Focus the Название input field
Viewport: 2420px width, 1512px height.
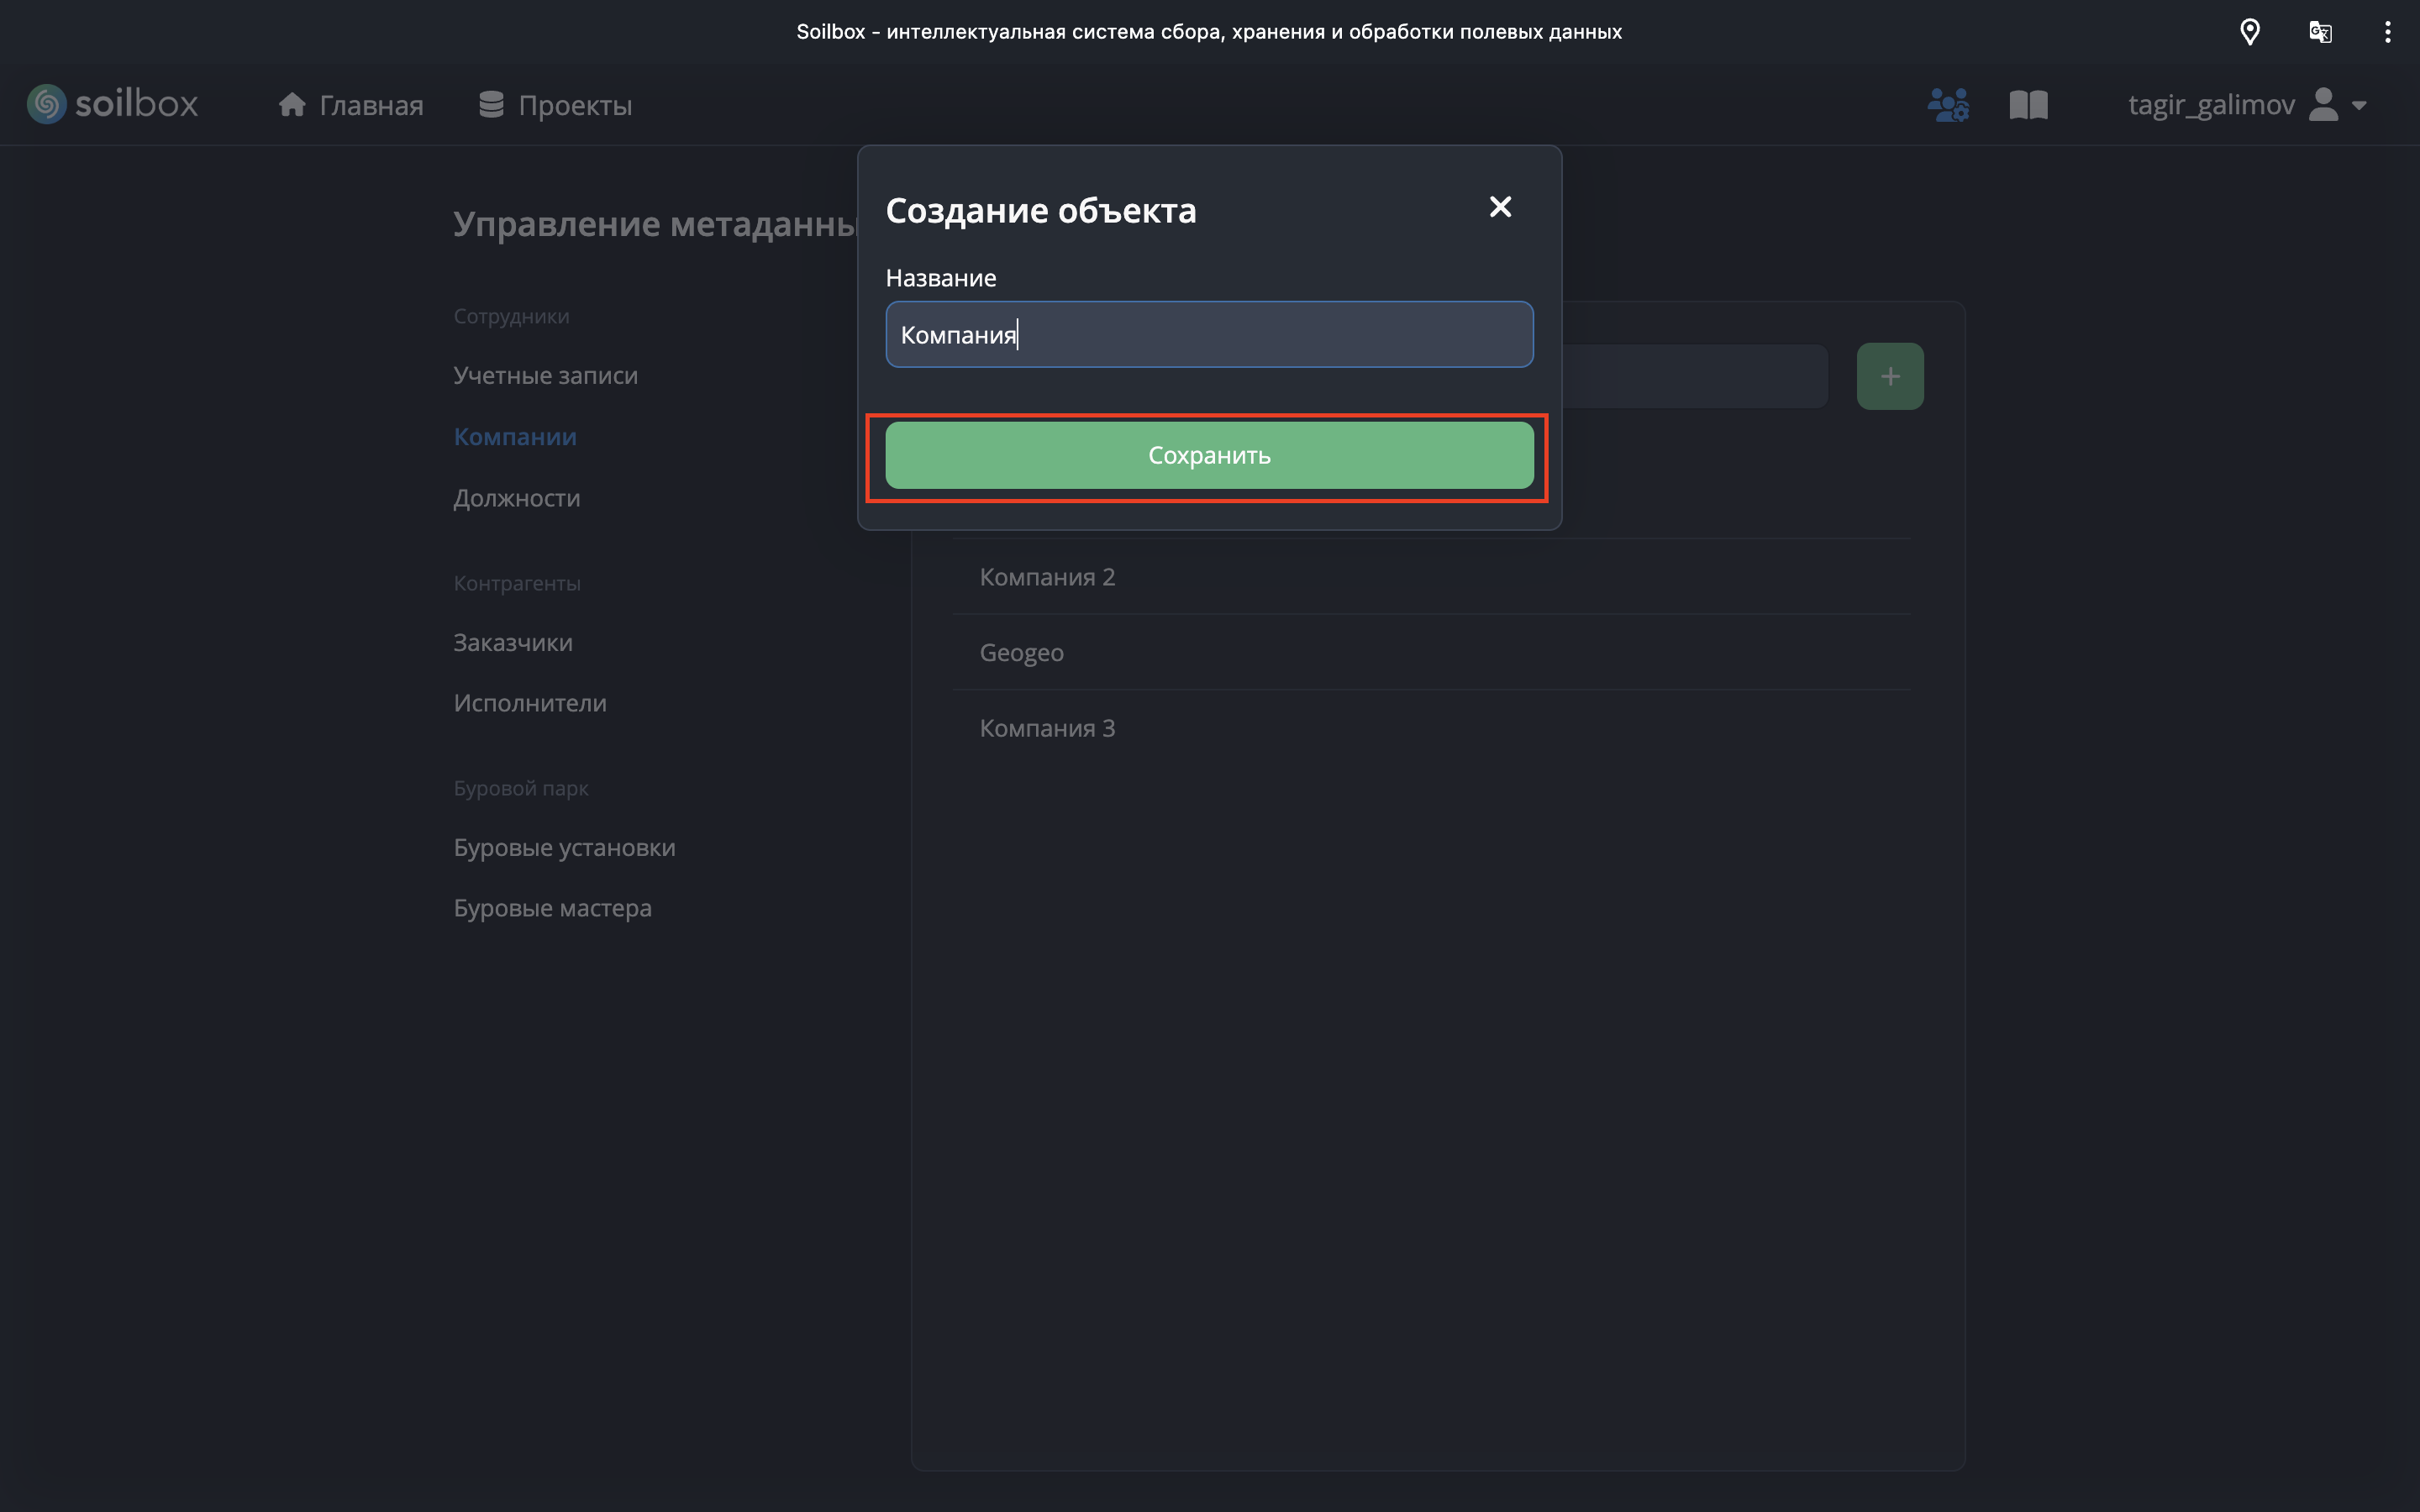tap(1209, 334)
